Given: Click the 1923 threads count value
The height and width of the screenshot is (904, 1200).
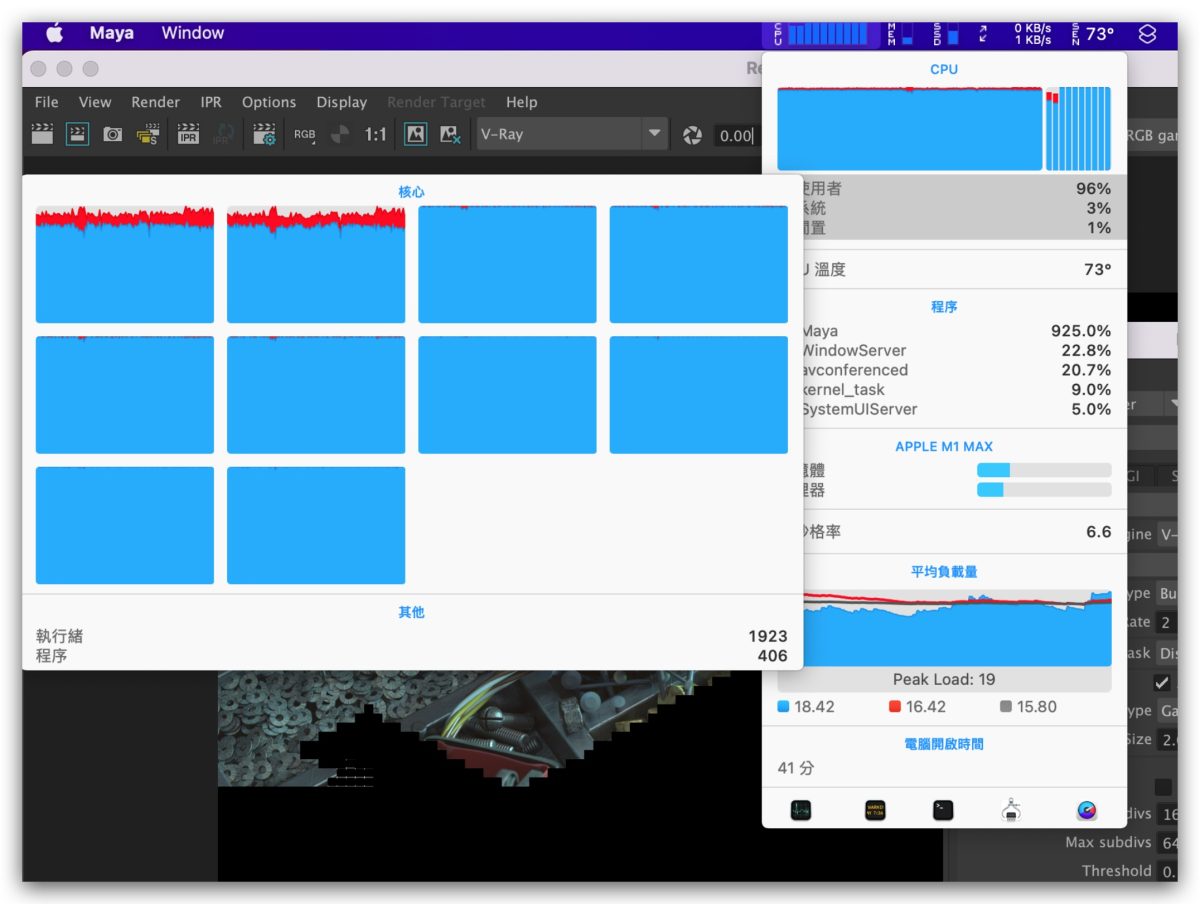Looking at the screenshot, I should point(768,636).
